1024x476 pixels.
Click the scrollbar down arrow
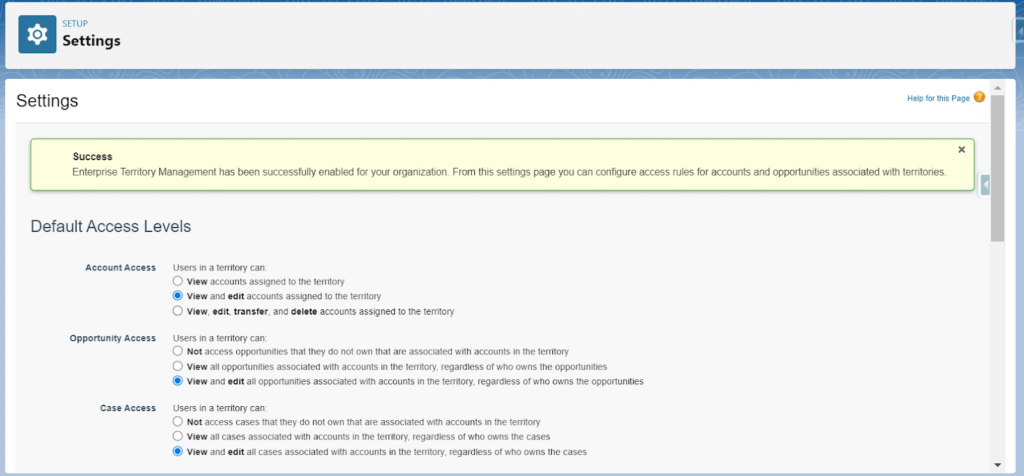point(997,464)
